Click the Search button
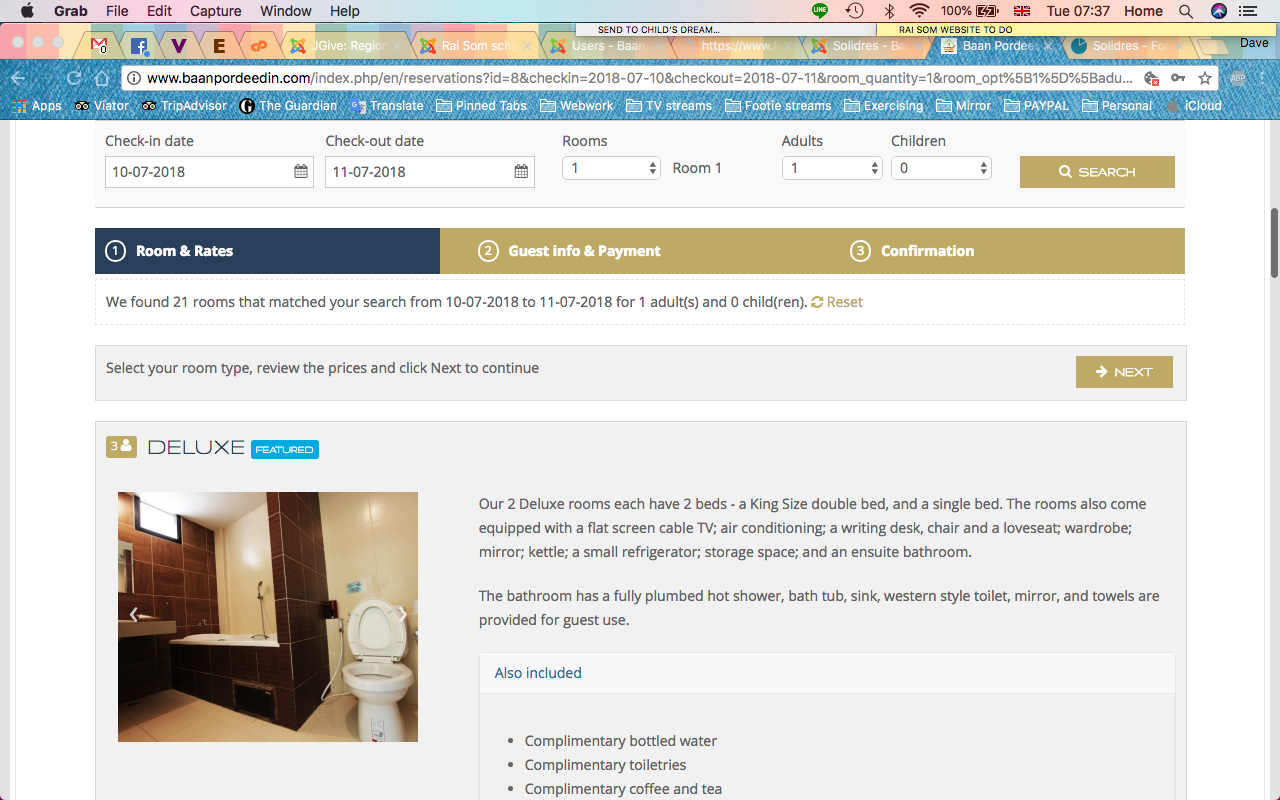Screen dimensions: 1280x800 point(1097,172)
